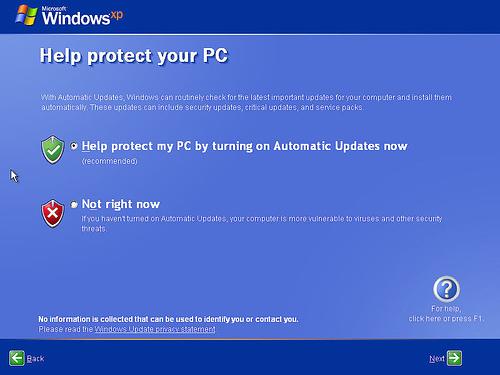Open the Windows Update privacy statement link
This screenshot has width=500, height=375.
(155, 329)
